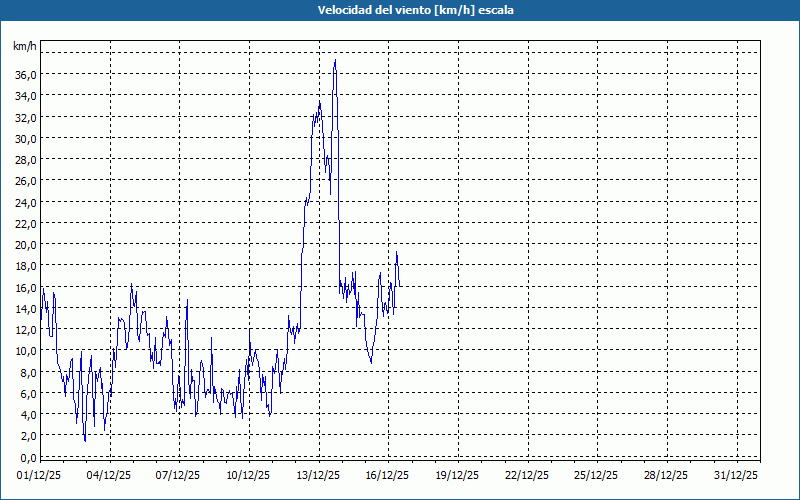Click the 30,0 y-axis label

(x=25, y=138)
